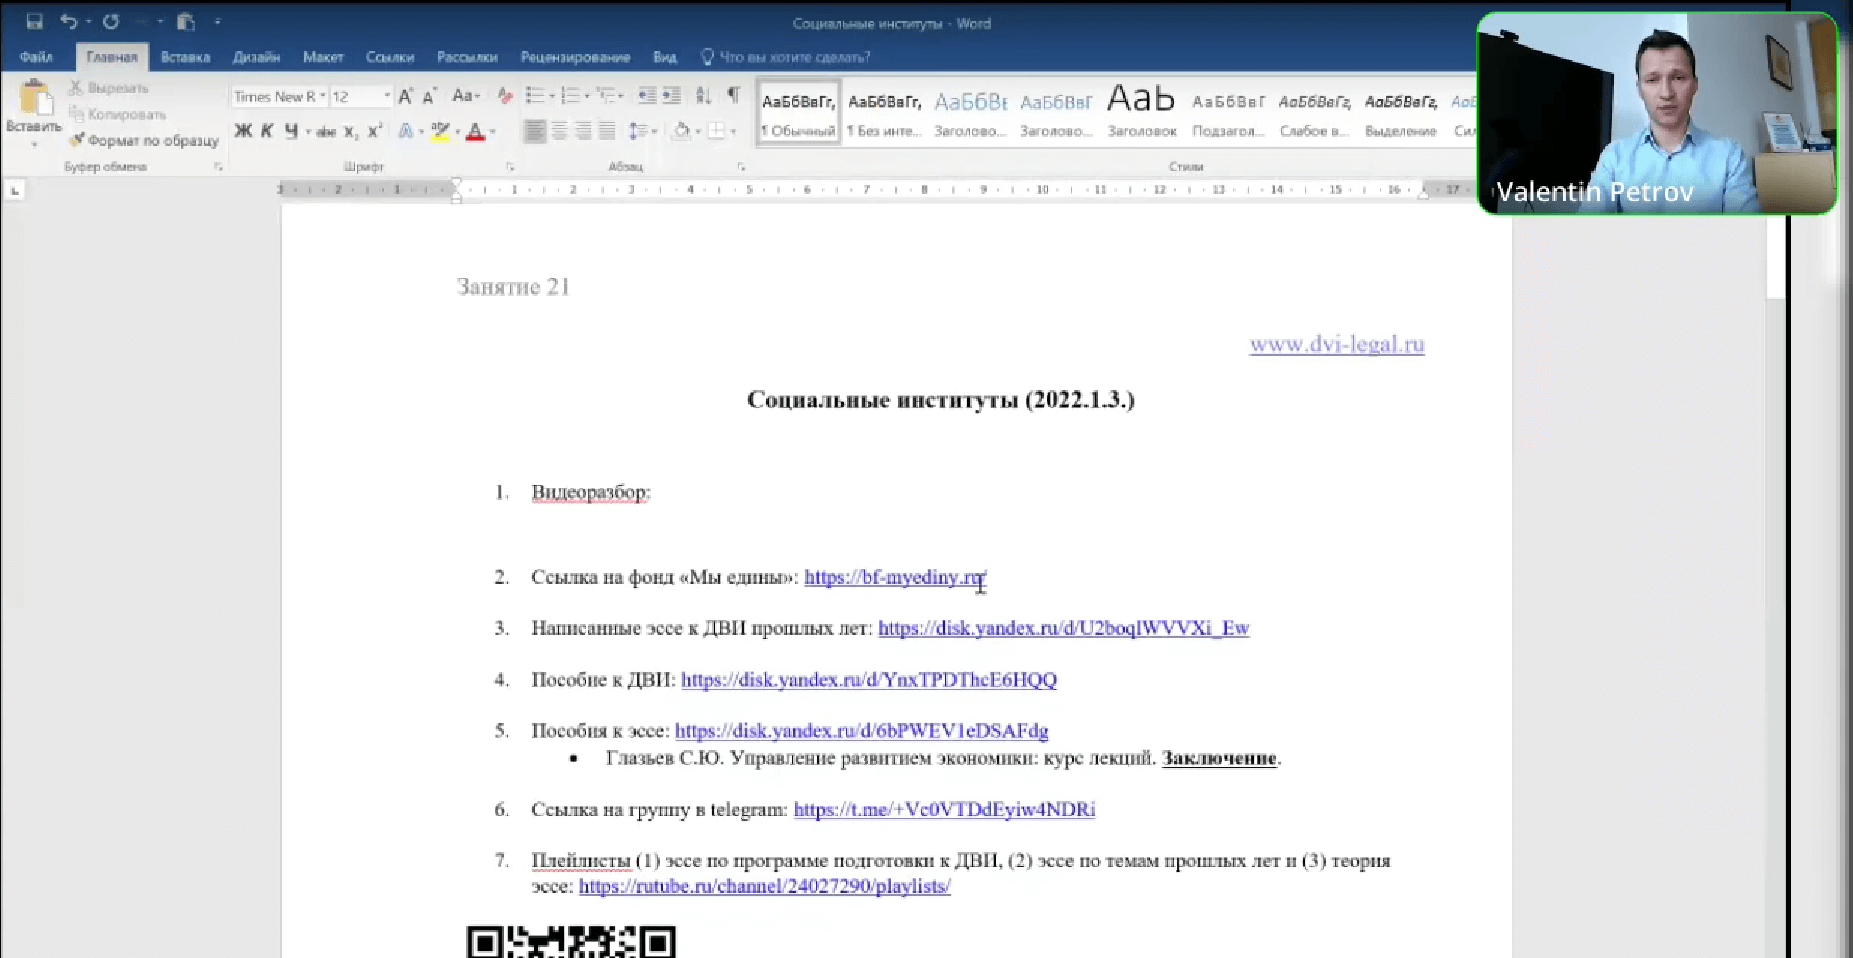This screenshot has height=958, width=1853.
Task: Expand the bulleted list options dropdown
Action: coord(551,96)
